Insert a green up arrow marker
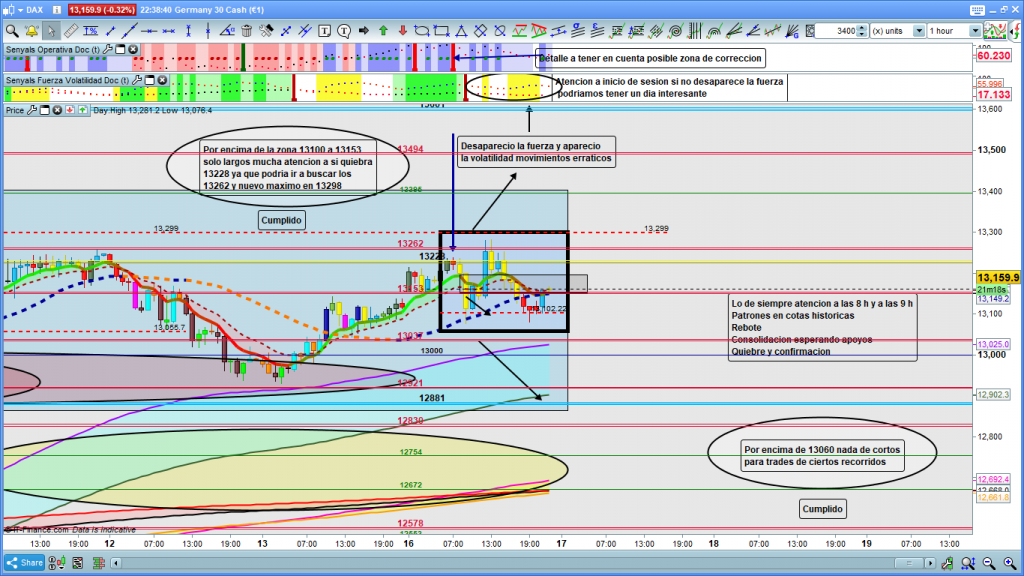This screenshot has width=1024, height=576. pos(383,30)
